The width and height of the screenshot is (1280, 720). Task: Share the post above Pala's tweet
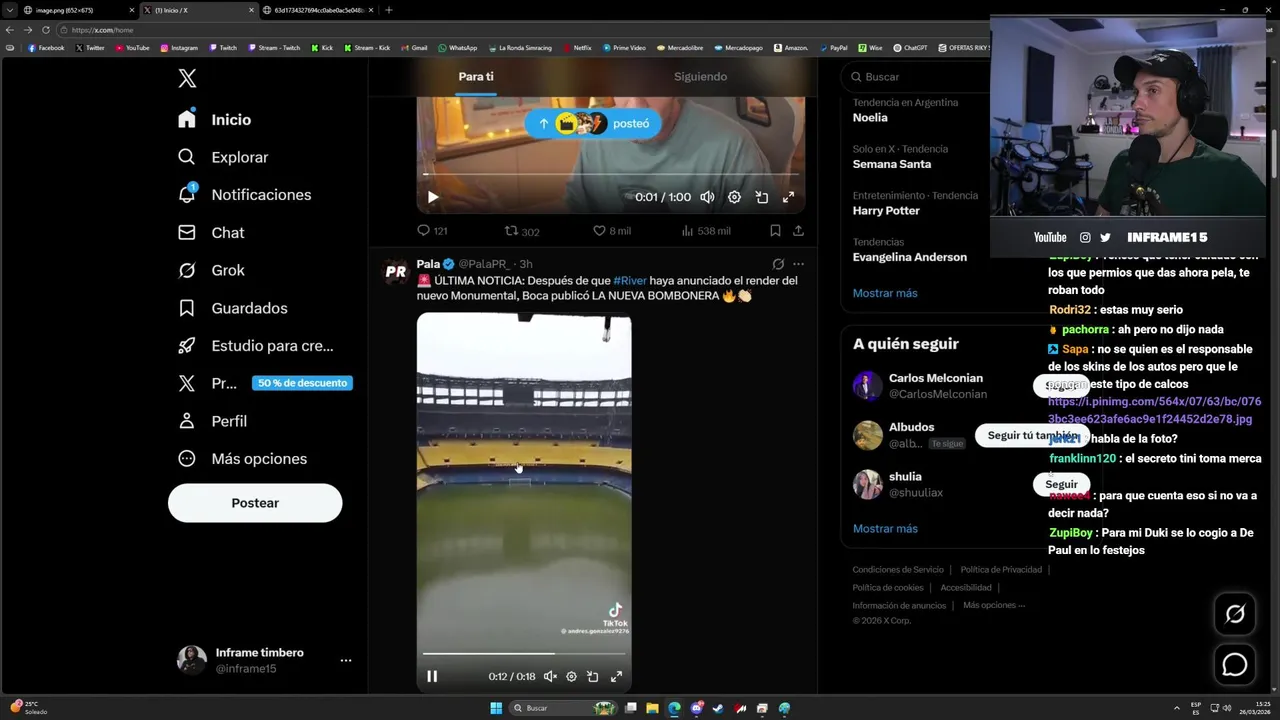tap(798, 231)
